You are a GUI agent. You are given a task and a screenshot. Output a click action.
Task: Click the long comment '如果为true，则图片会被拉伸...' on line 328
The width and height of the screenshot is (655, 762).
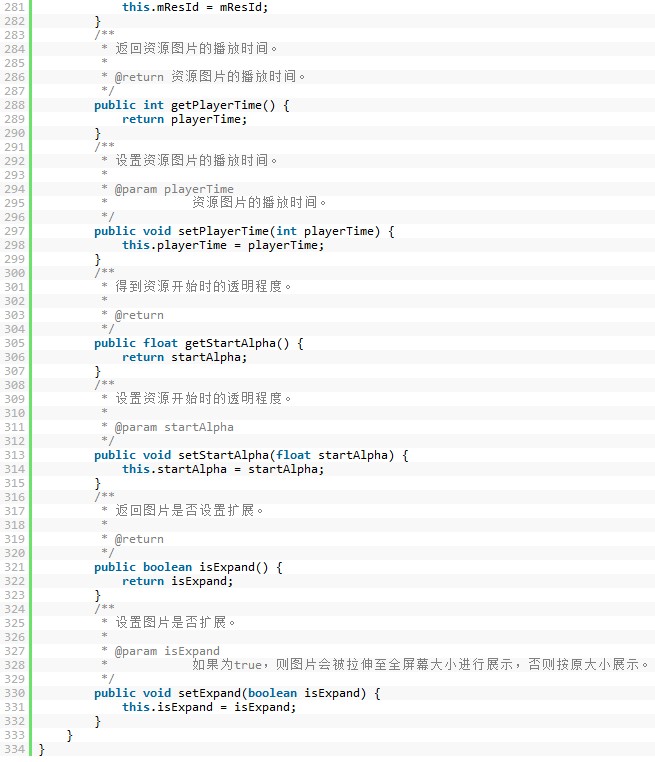coord(420,665)
